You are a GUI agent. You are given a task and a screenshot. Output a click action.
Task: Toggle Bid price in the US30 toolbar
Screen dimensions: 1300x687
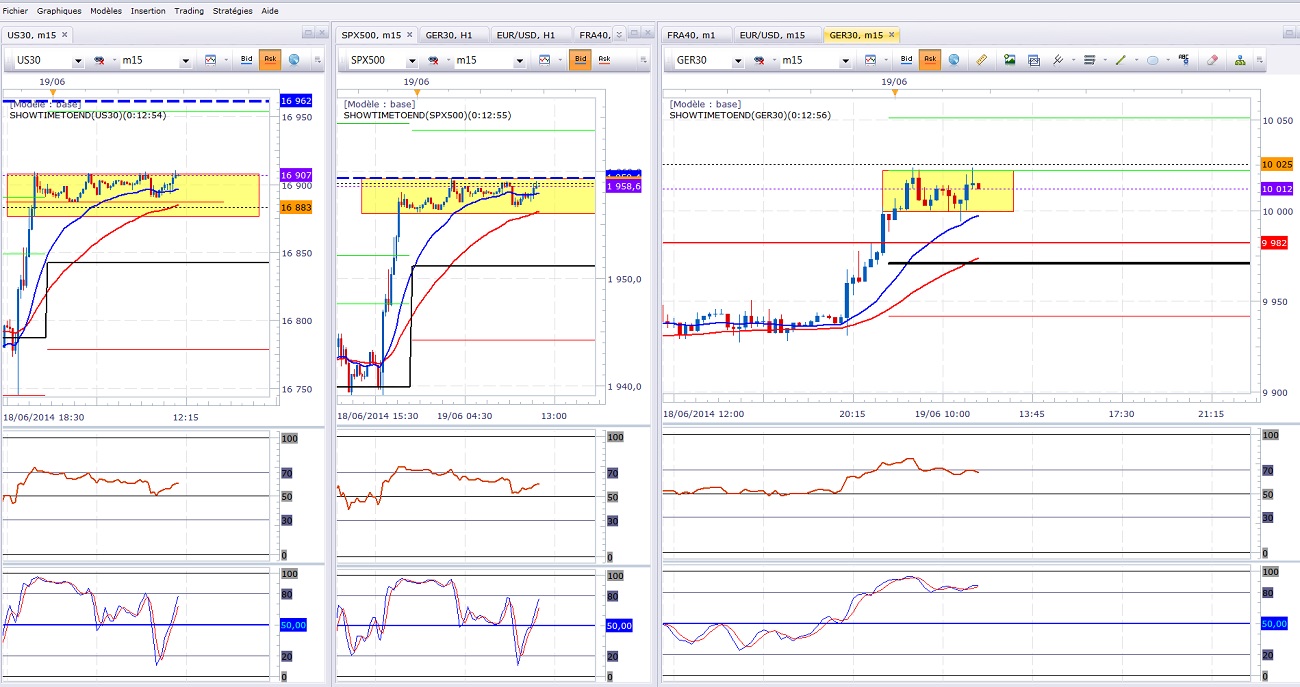[246, 60]
